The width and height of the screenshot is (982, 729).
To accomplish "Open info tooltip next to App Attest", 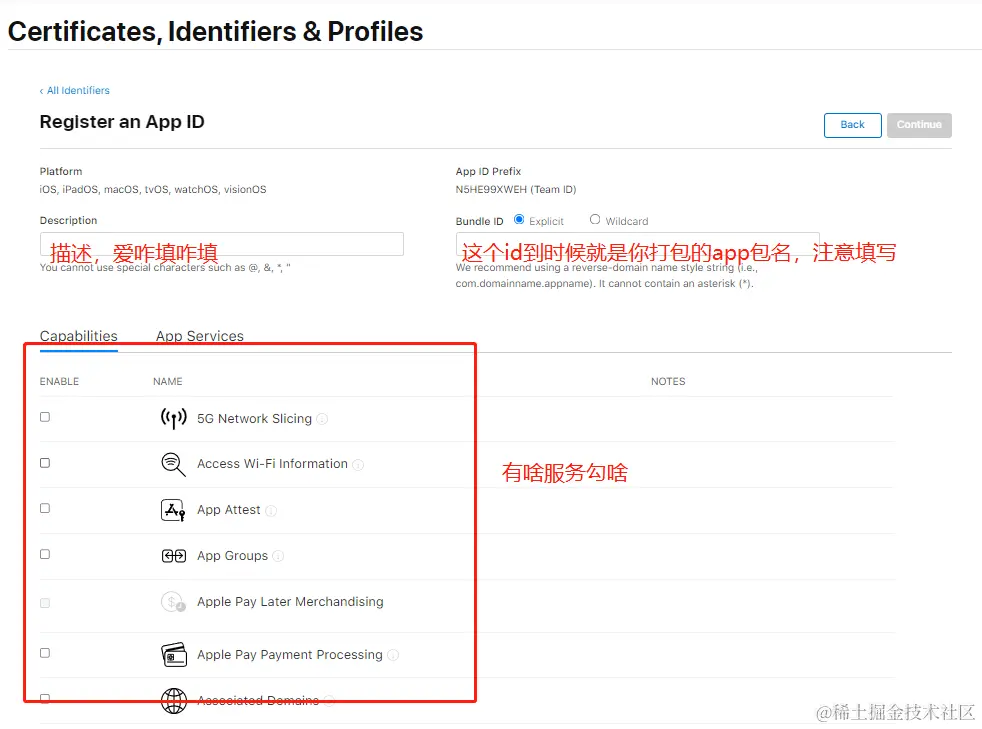I will coord(271,510).
